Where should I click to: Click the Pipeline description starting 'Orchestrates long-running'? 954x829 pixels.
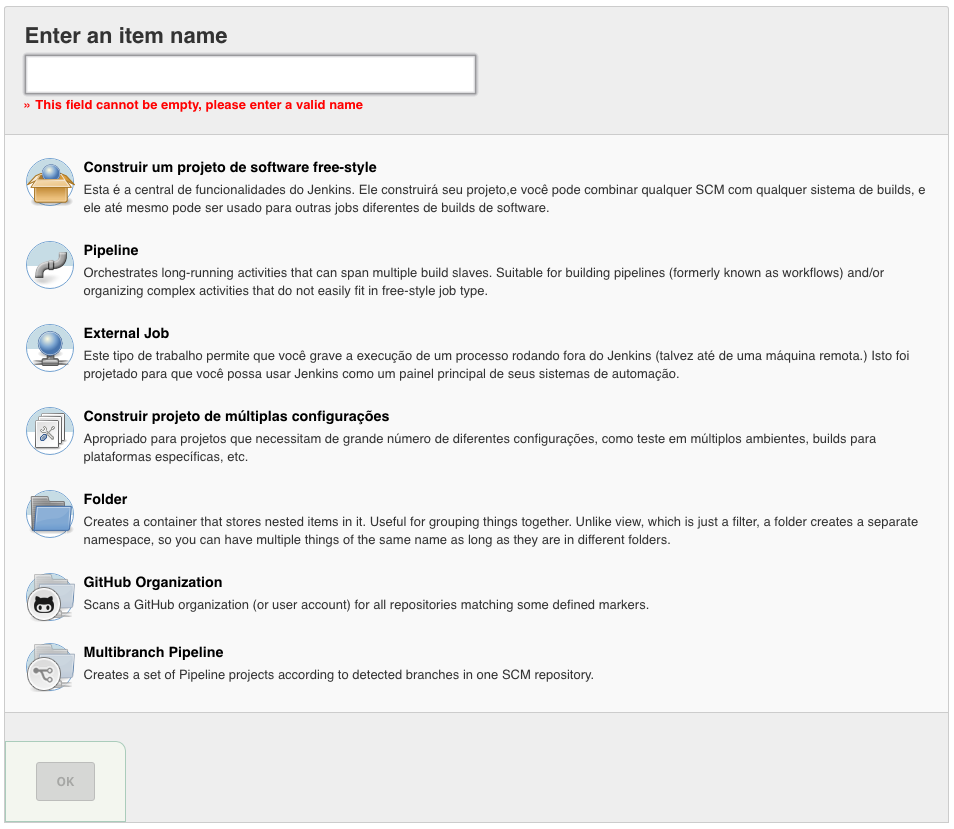click(484, 282)
